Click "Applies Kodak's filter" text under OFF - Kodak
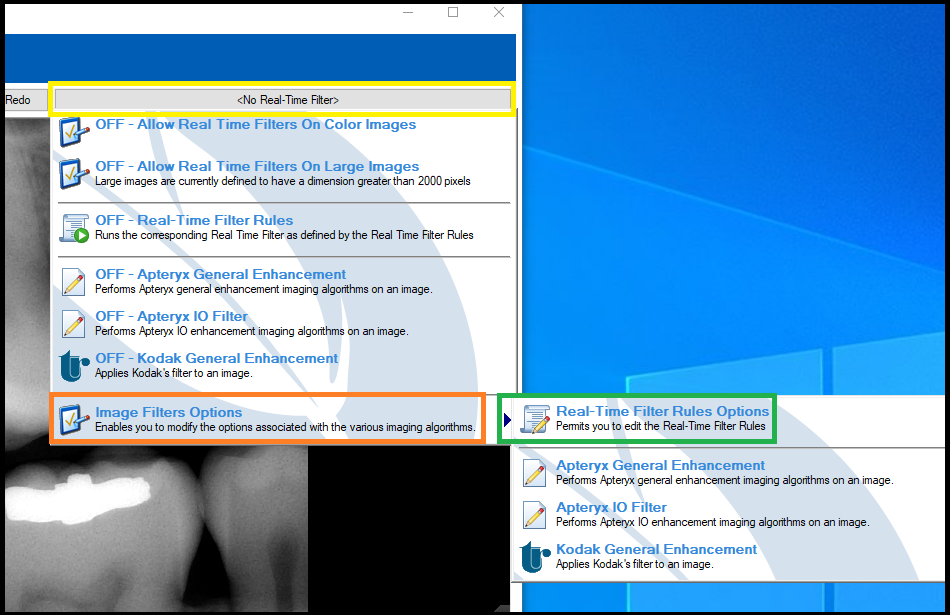 point(173,373)
